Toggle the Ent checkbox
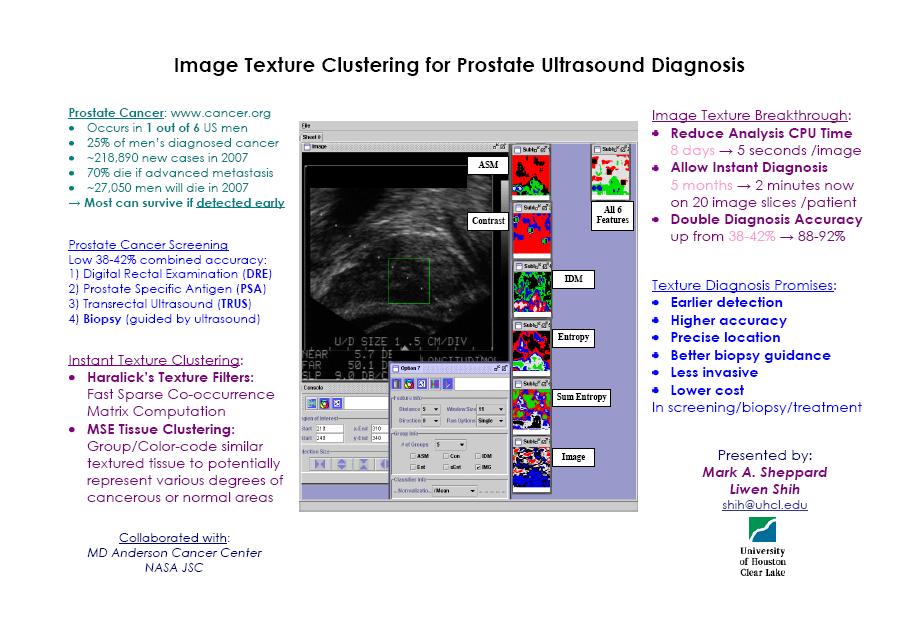 [x=412, y=467]
